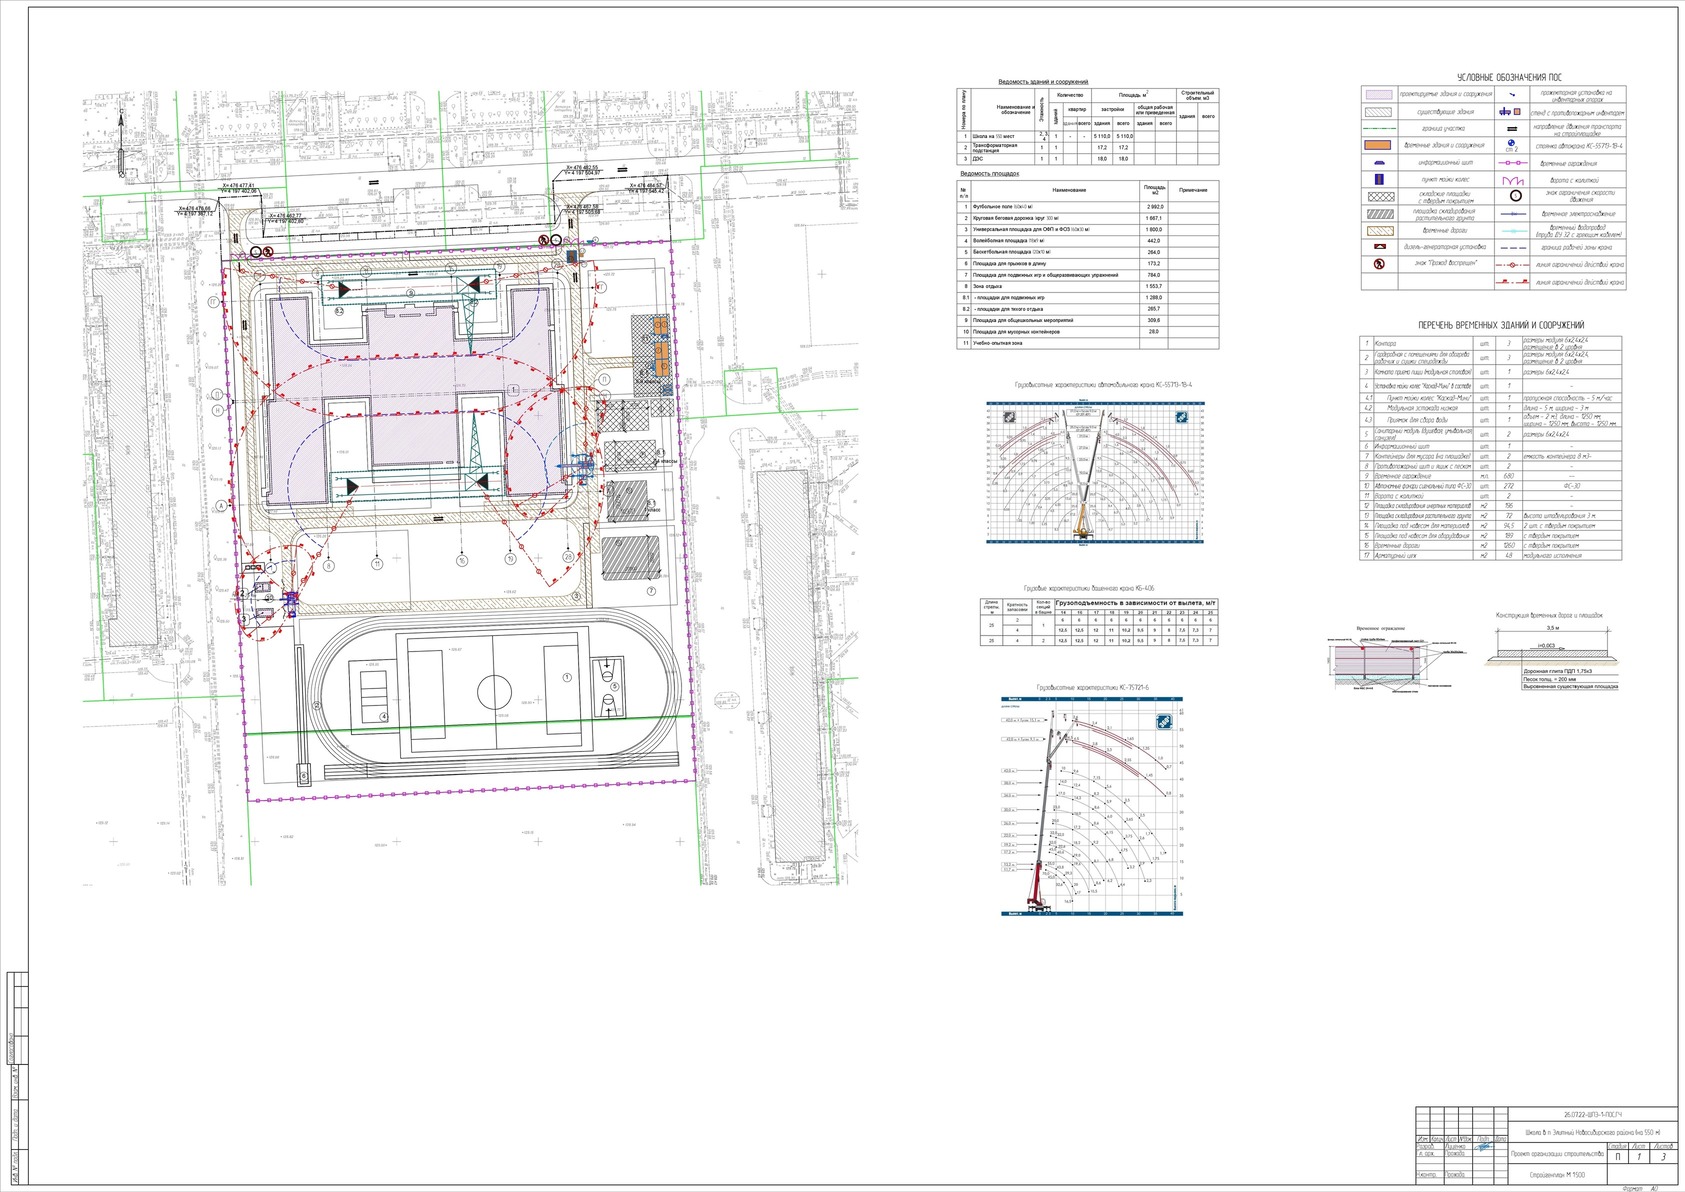
Task: Click the diesel generator legend symbol
Action: [1379, 246]
